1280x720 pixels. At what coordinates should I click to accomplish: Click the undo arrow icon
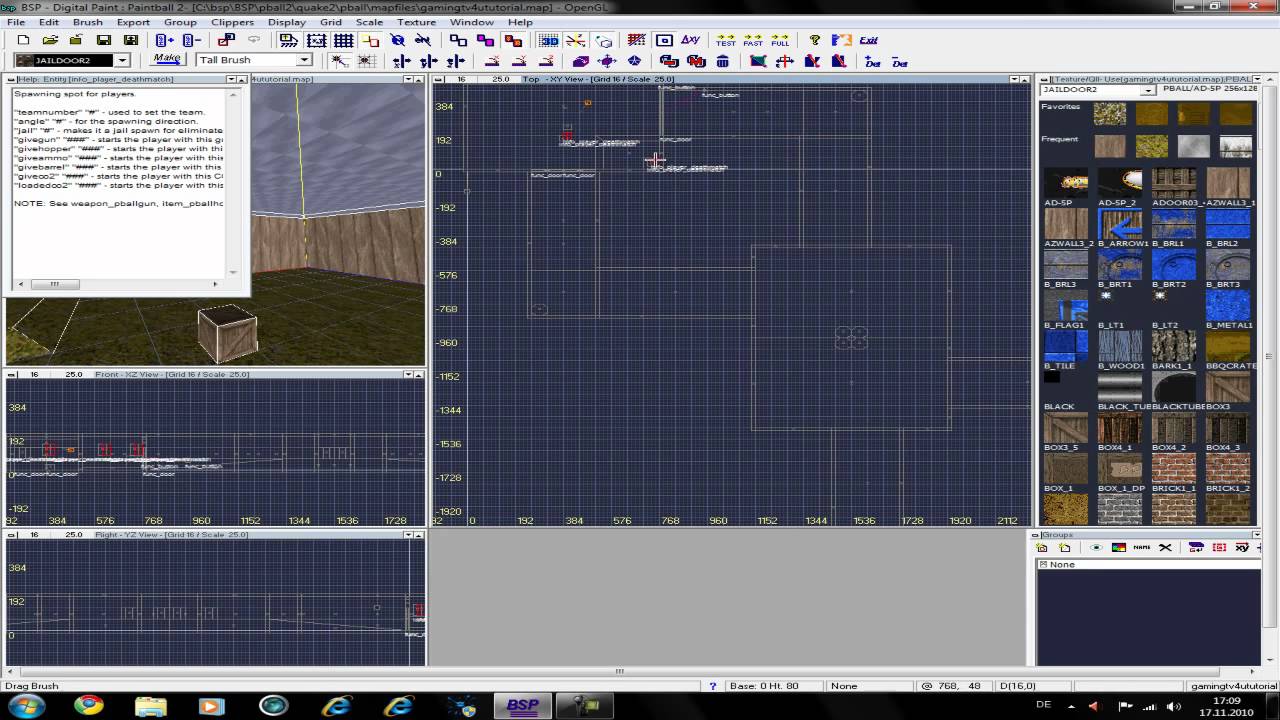tap(254, 40)
